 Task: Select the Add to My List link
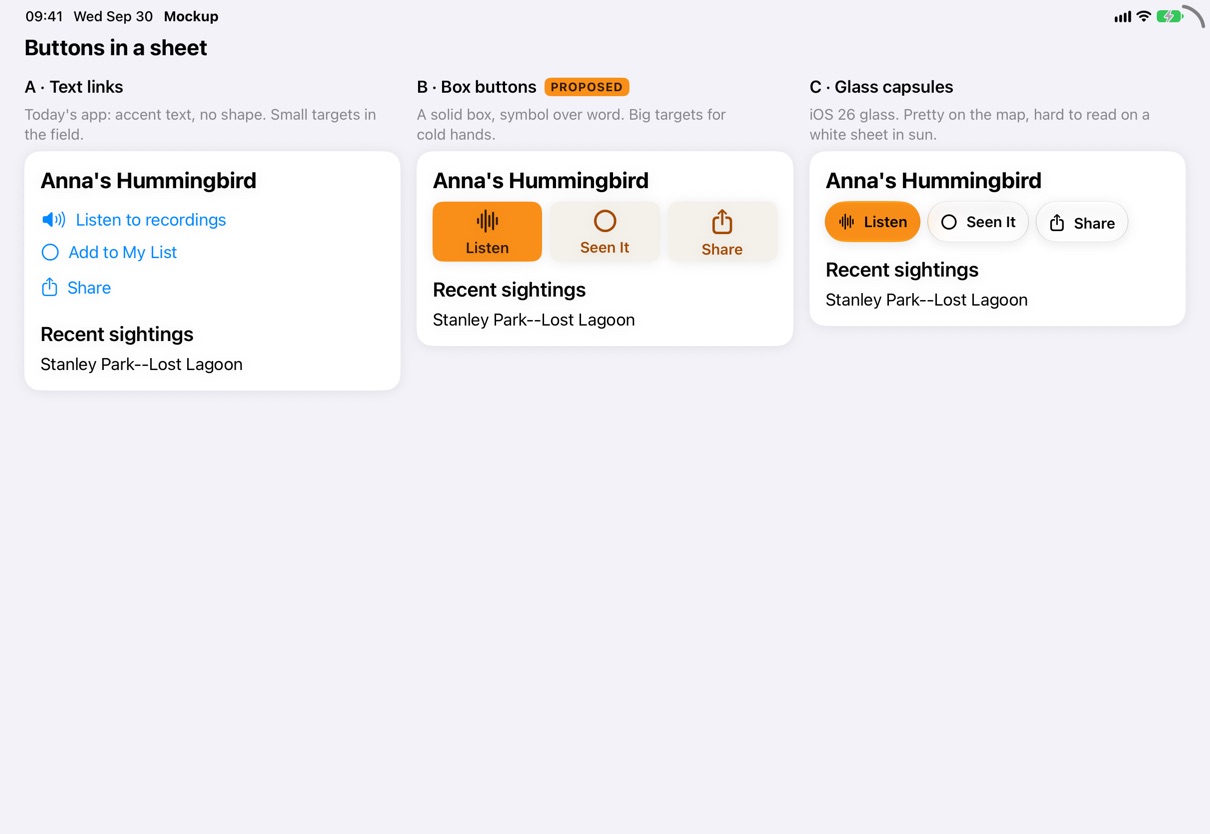[122, 252]
